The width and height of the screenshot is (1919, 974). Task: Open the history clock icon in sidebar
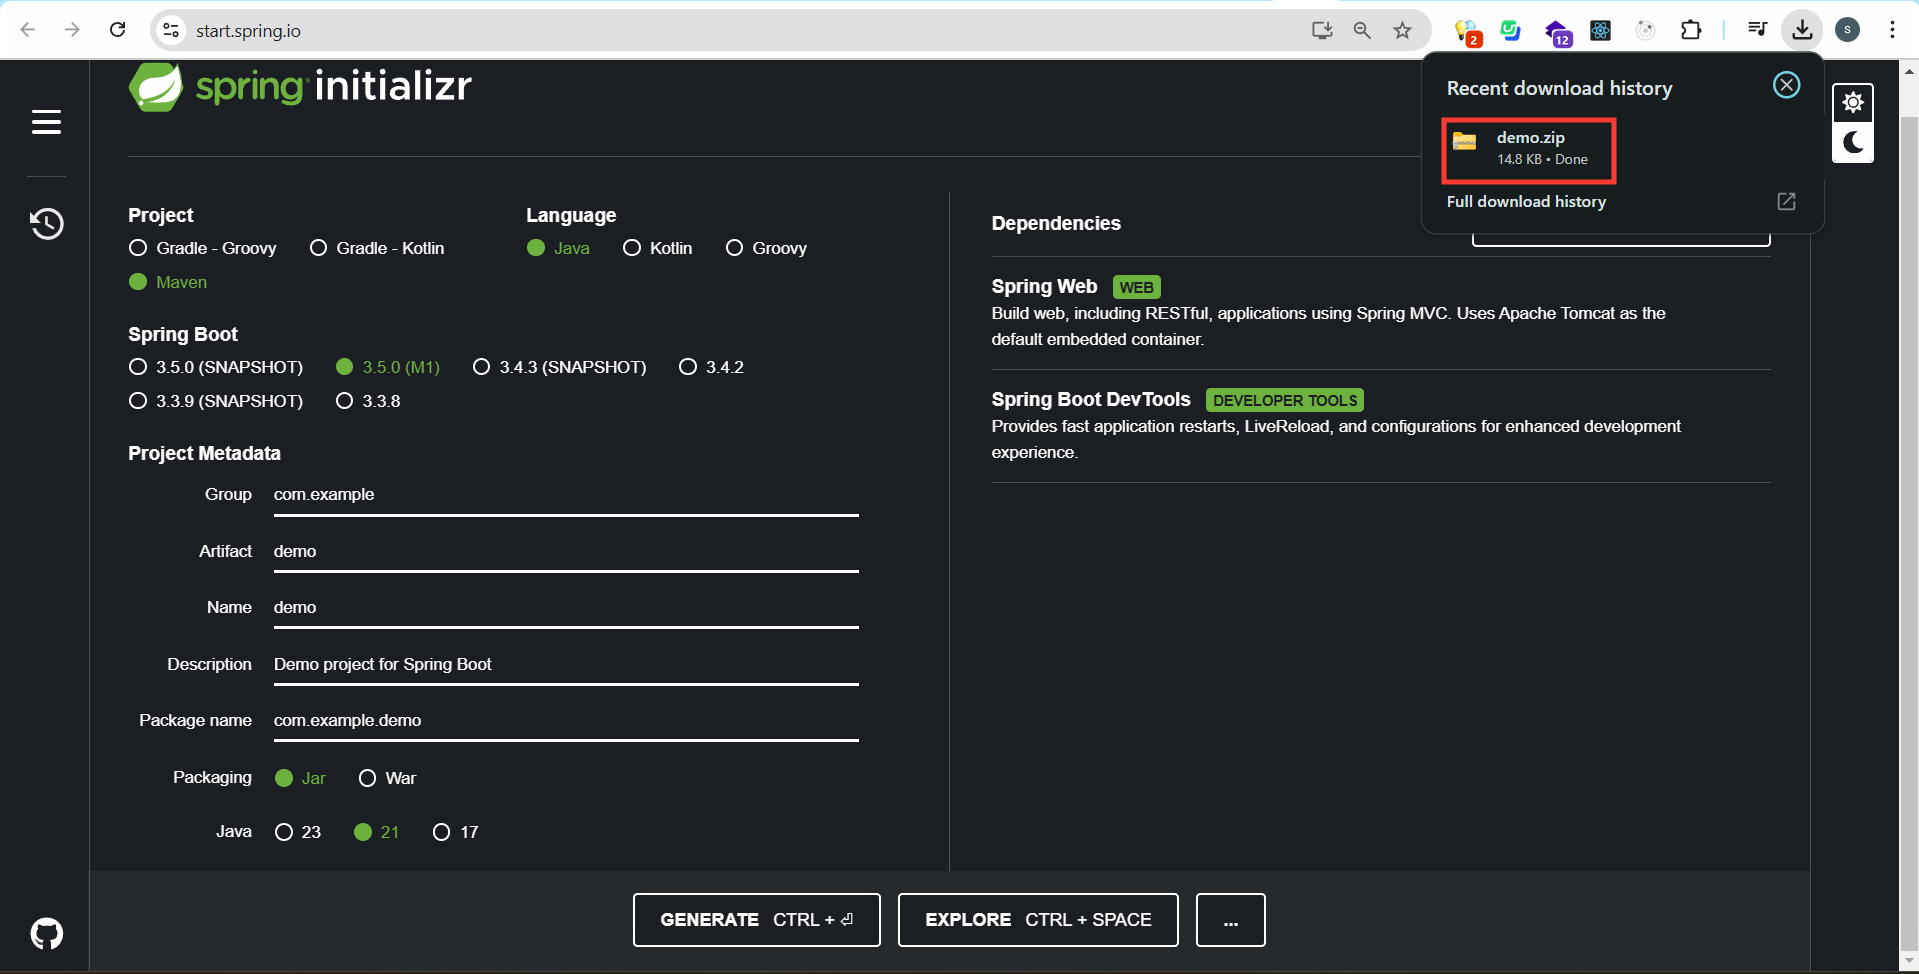tap(46, 223)
